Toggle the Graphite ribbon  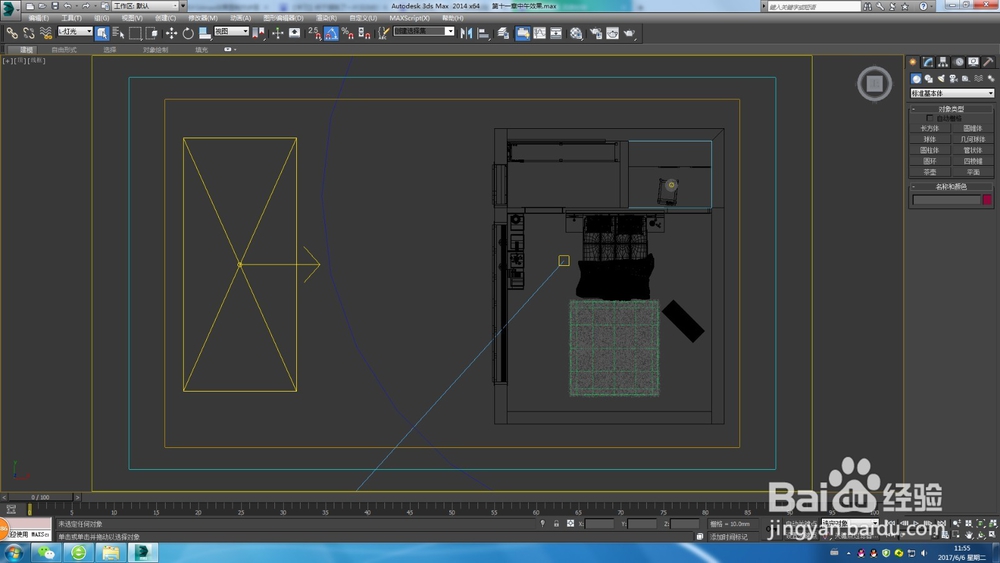click(x=522, y=33)
